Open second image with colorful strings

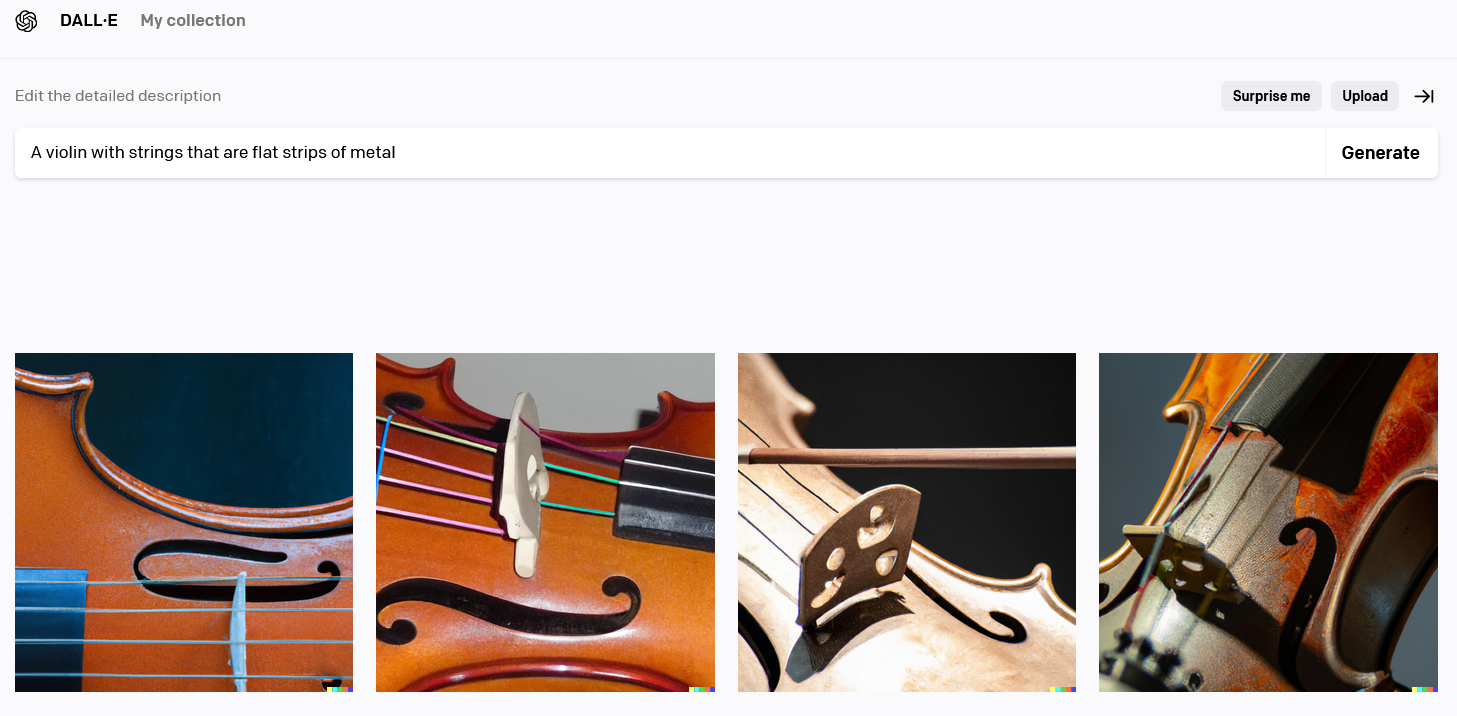pyautogui.click(x=545, y=522)
